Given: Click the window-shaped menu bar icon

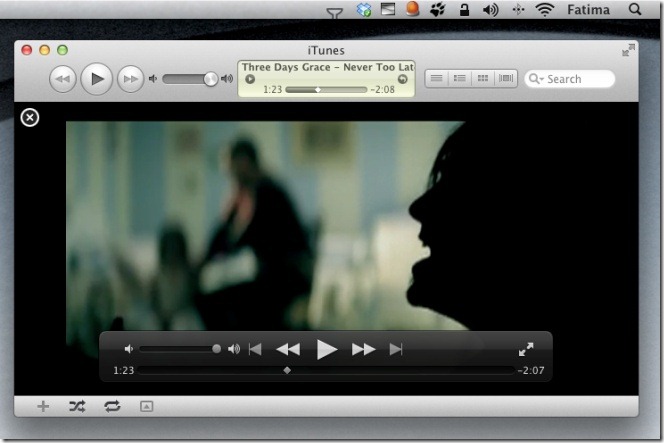Looking at the screenshot, I should (x=388, y=9).
